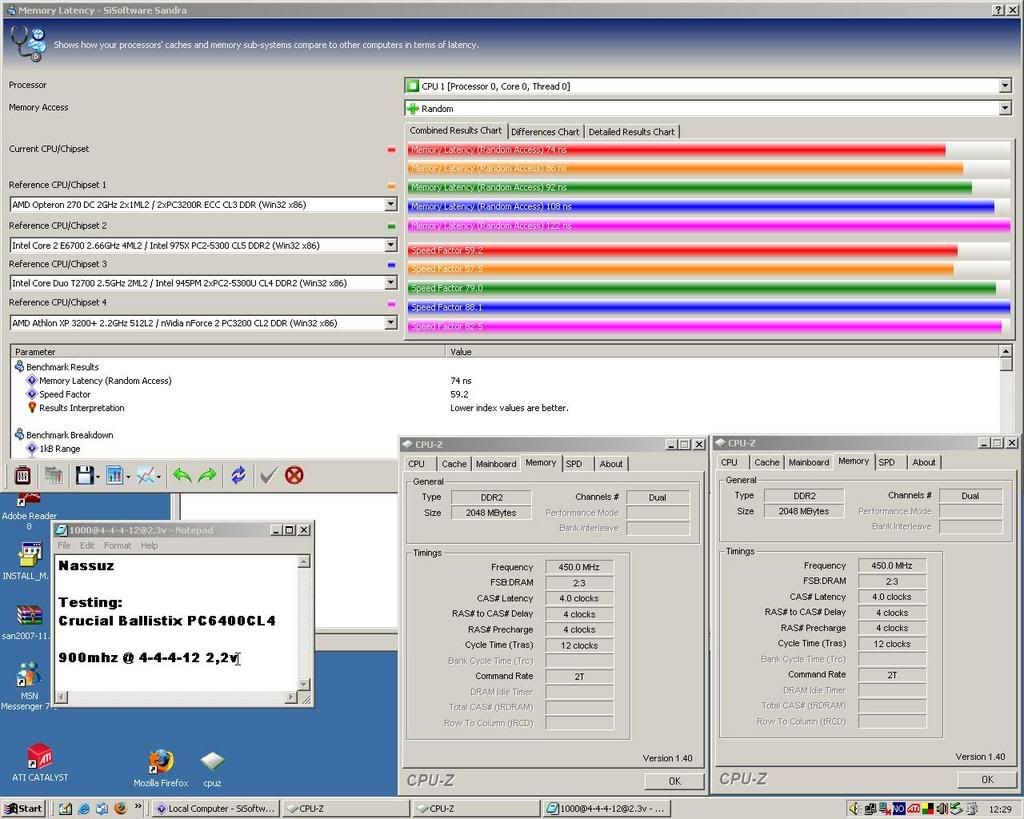Open the san2007 archive desktop icon
This screenshot has height=819, width=1024.
(26, 622)
